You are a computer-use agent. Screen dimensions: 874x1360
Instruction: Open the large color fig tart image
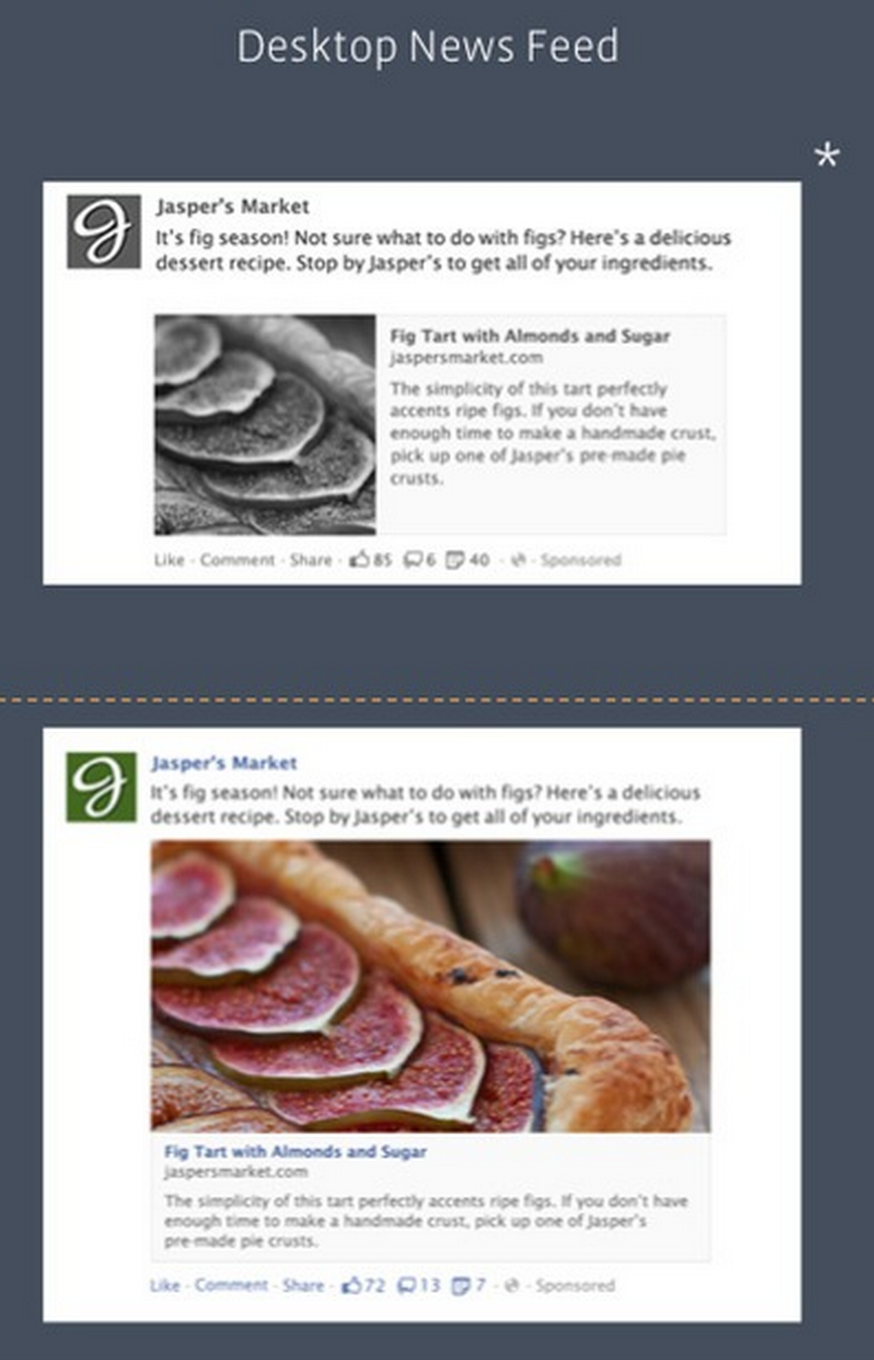click(431, 986)
